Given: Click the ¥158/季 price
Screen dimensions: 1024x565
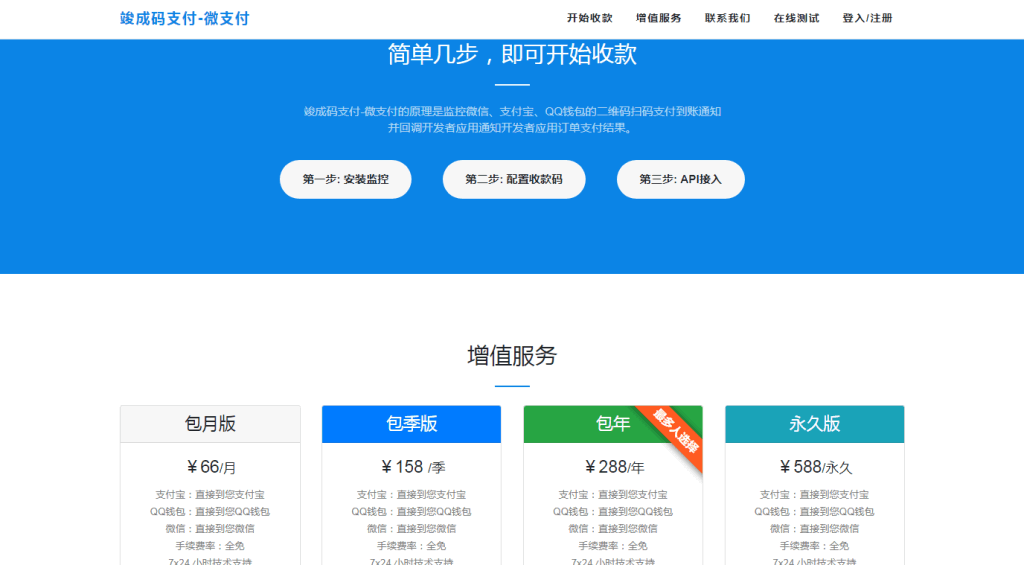Looking at the screenshot, I should (412, 467).
